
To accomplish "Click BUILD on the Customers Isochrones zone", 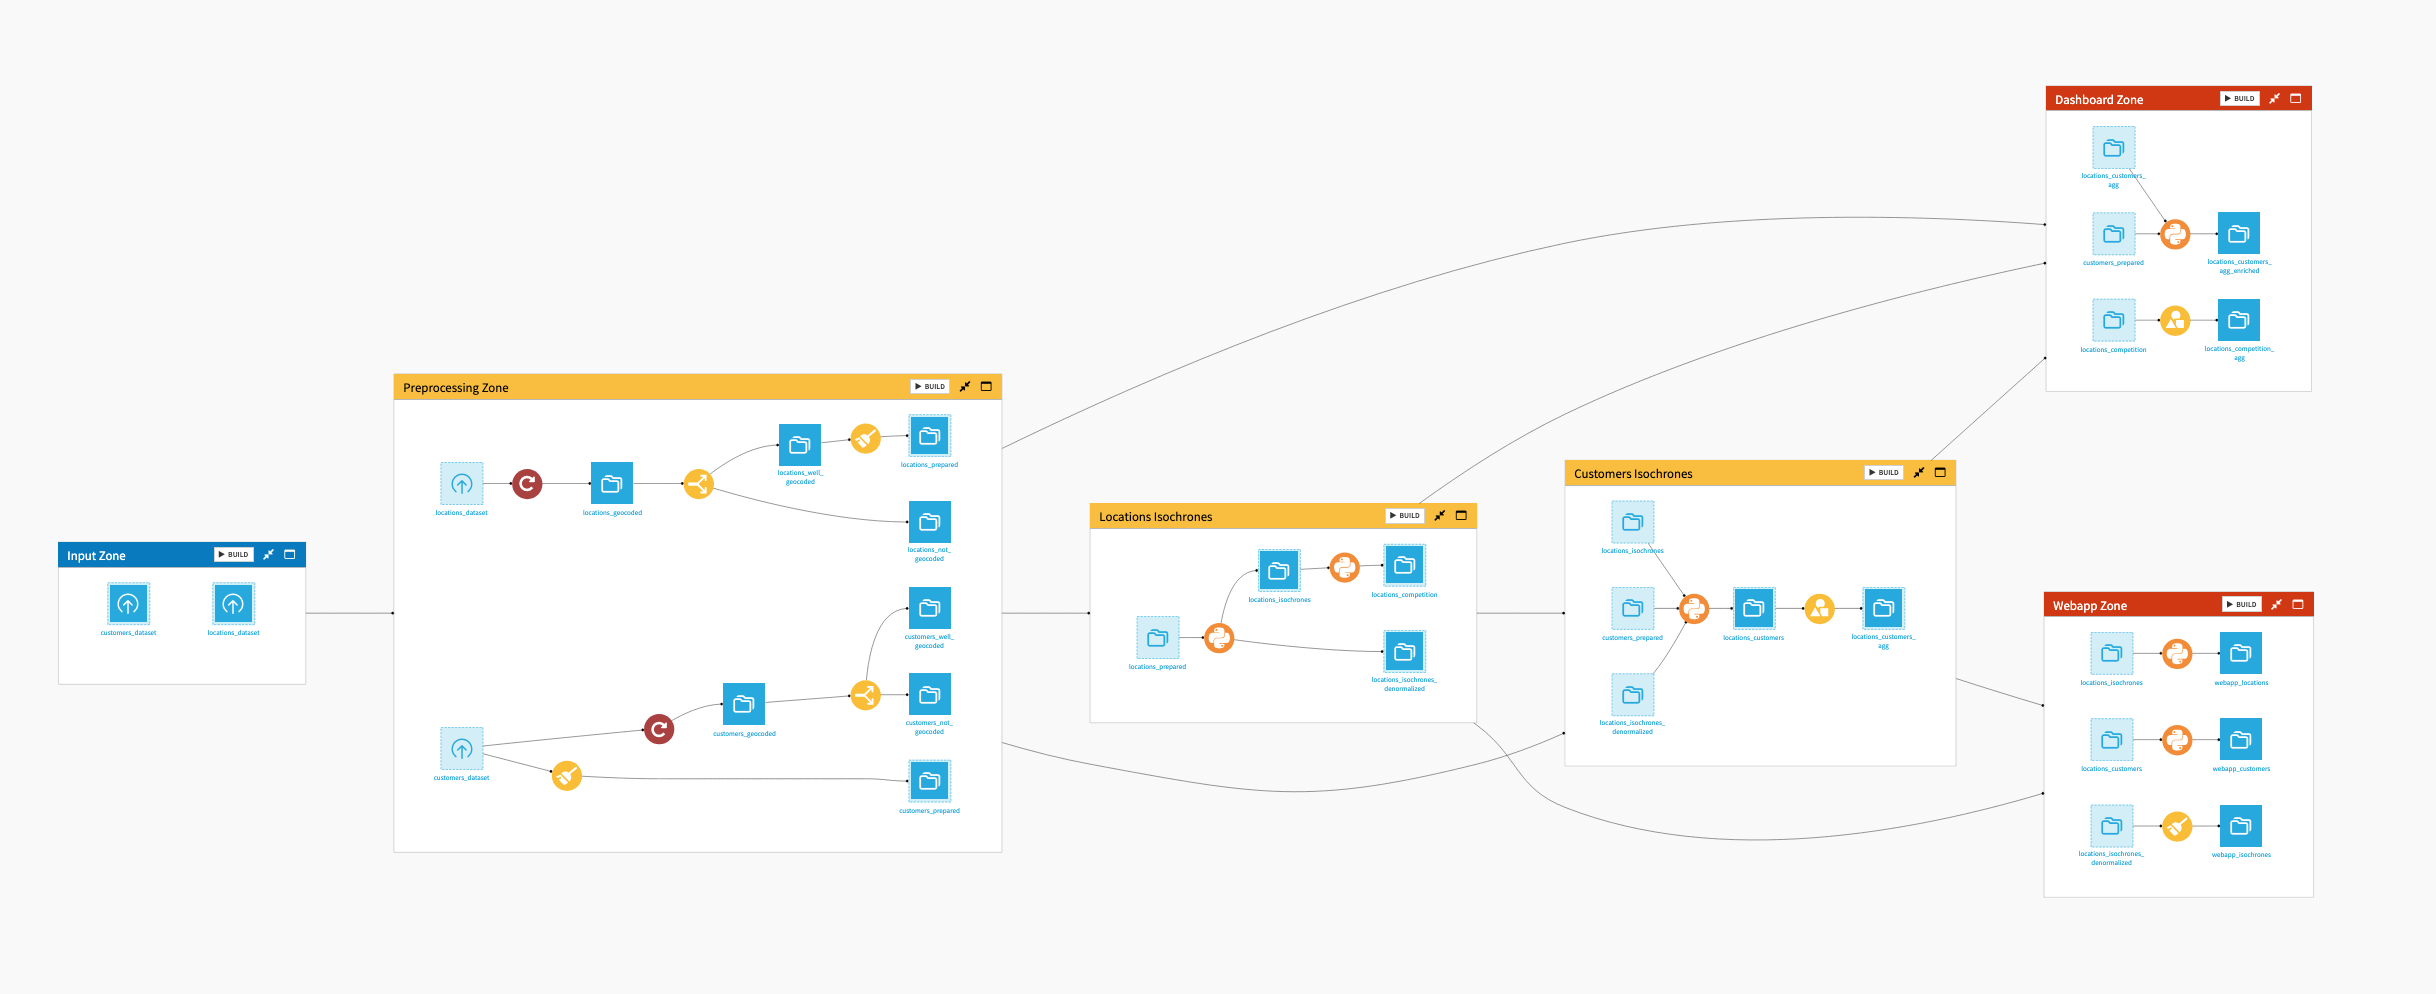I will pyautogui.click(x=1883, y=471).
